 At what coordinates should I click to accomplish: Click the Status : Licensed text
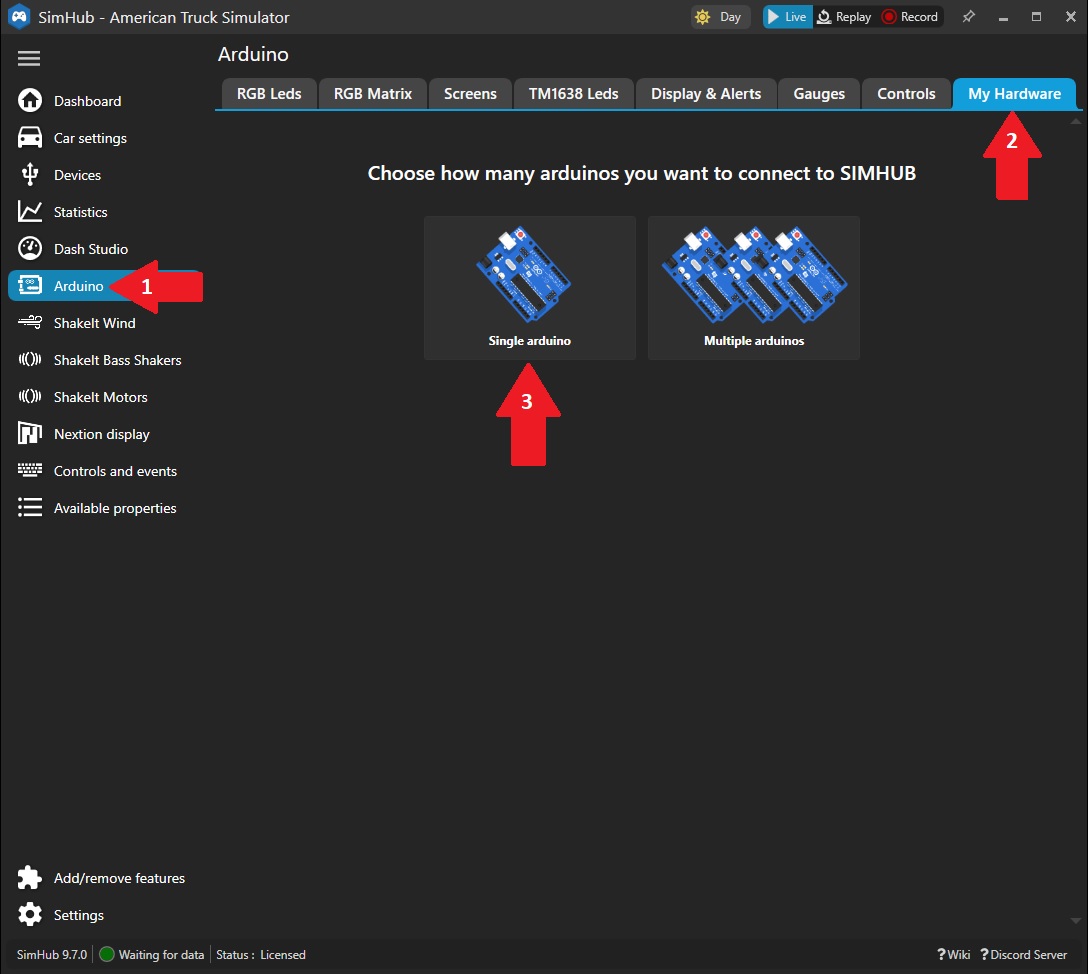tap(260, 955)
